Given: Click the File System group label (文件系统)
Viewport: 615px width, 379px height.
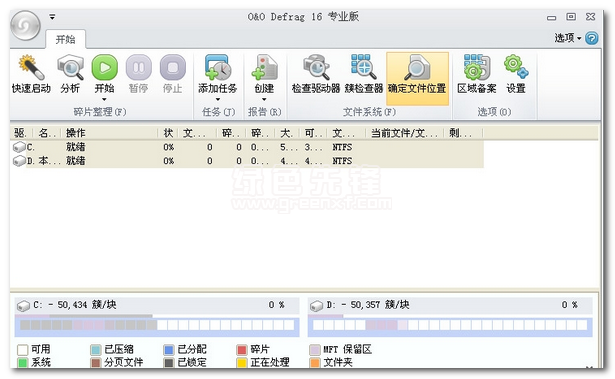Looking at the screenshot, I should click(x=369, y=112).
